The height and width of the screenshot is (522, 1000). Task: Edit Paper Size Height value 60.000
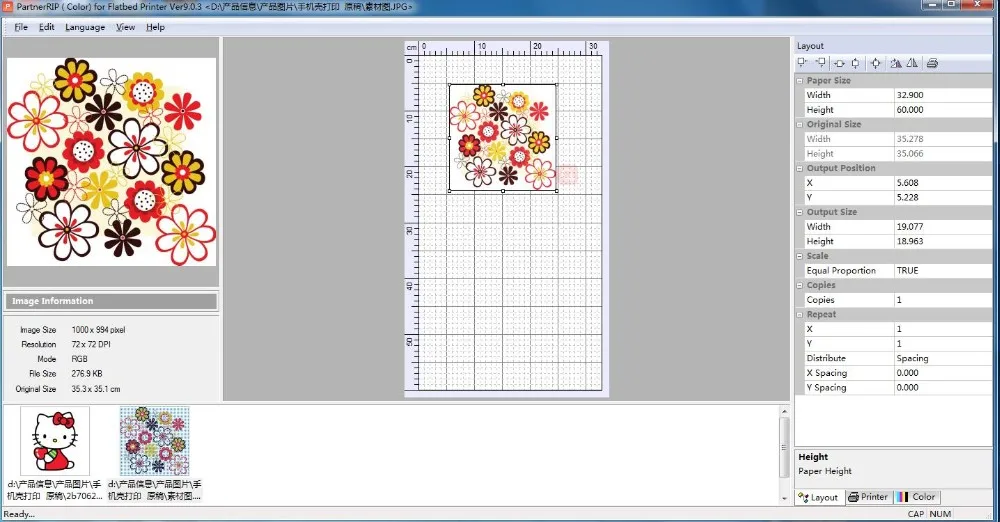pos(943,110)
